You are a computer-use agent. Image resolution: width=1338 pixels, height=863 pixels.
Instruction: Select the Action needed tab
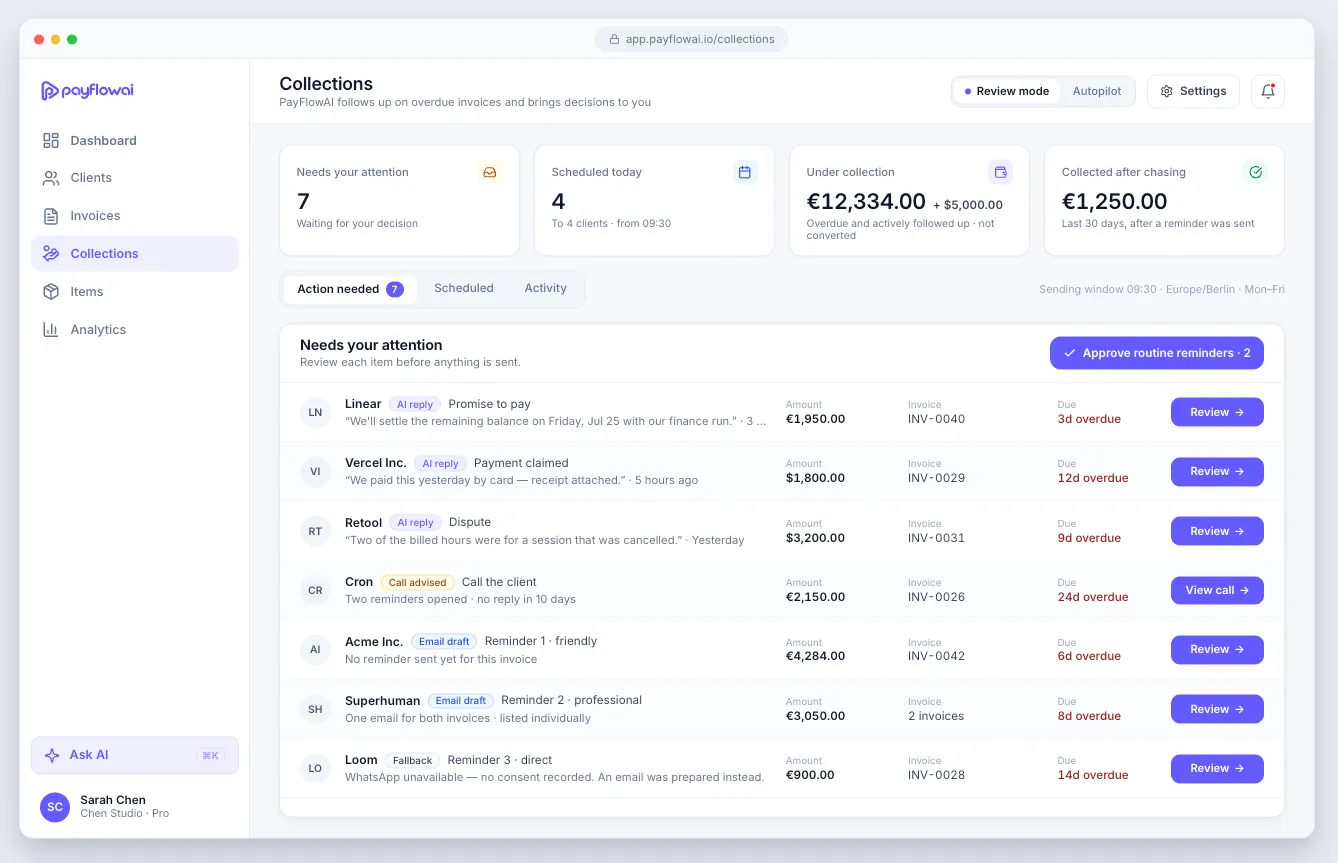pyautogui.click(x=350, y=289)
